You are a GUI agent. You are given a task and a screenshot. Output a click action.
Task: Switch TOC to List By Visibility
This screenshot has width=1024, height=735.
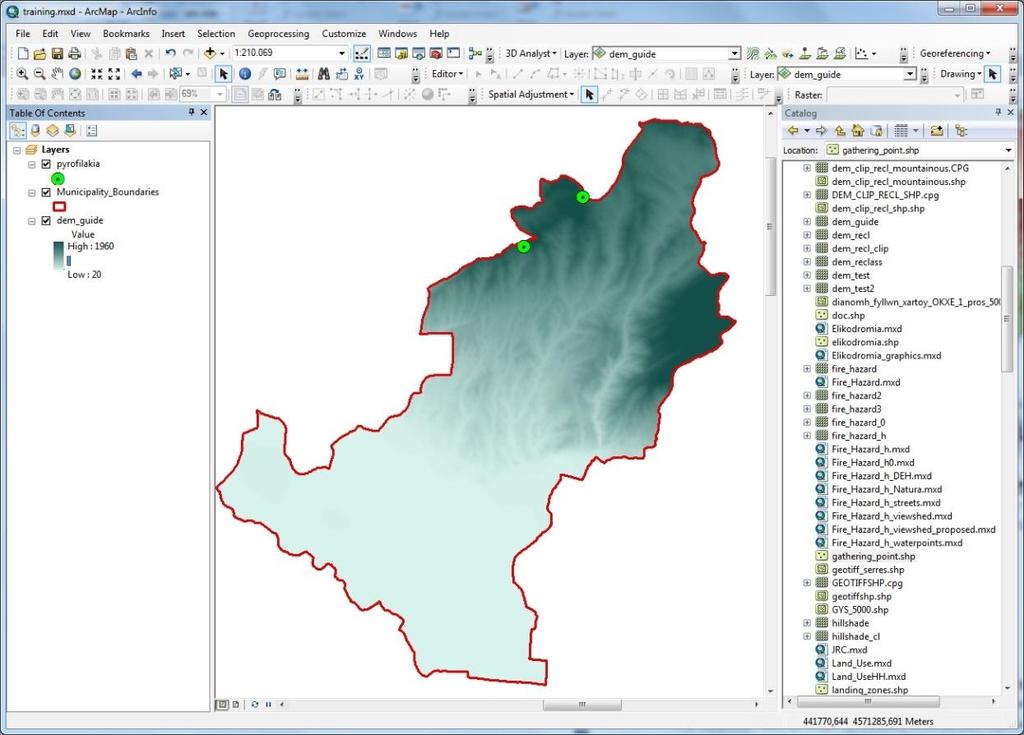53,131
